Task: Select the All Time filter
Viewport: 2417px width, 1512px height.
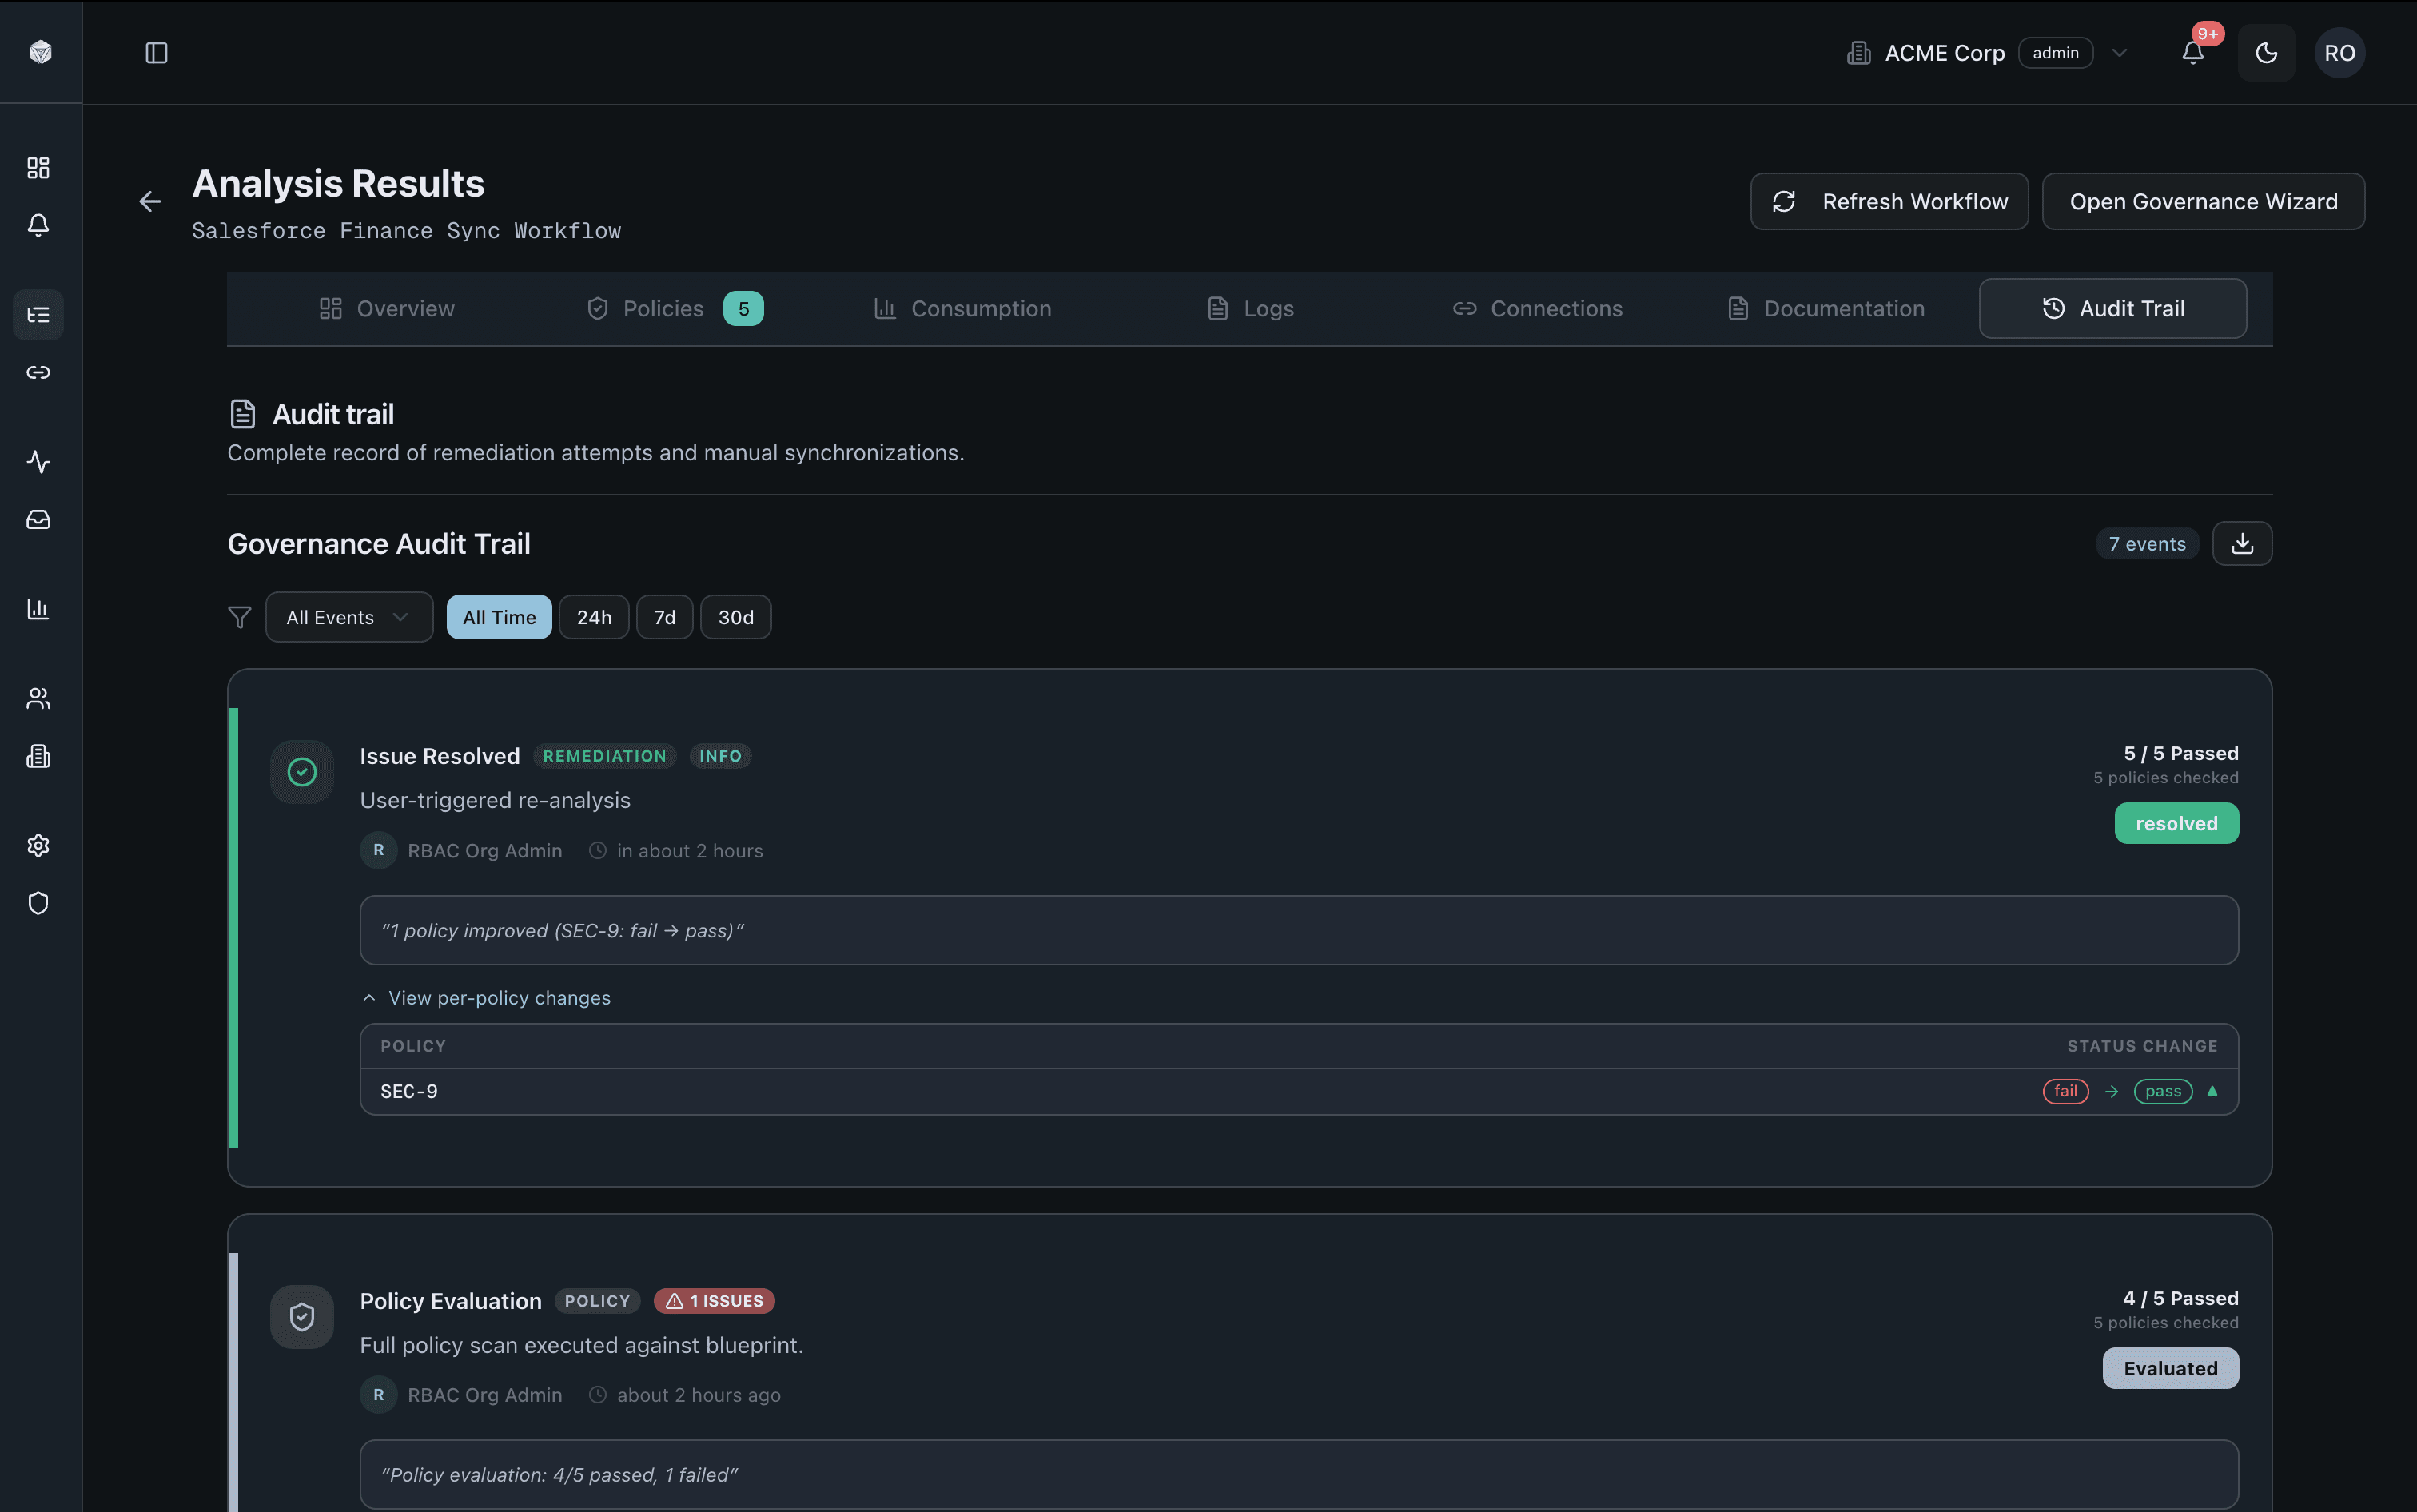Action: 498,616
